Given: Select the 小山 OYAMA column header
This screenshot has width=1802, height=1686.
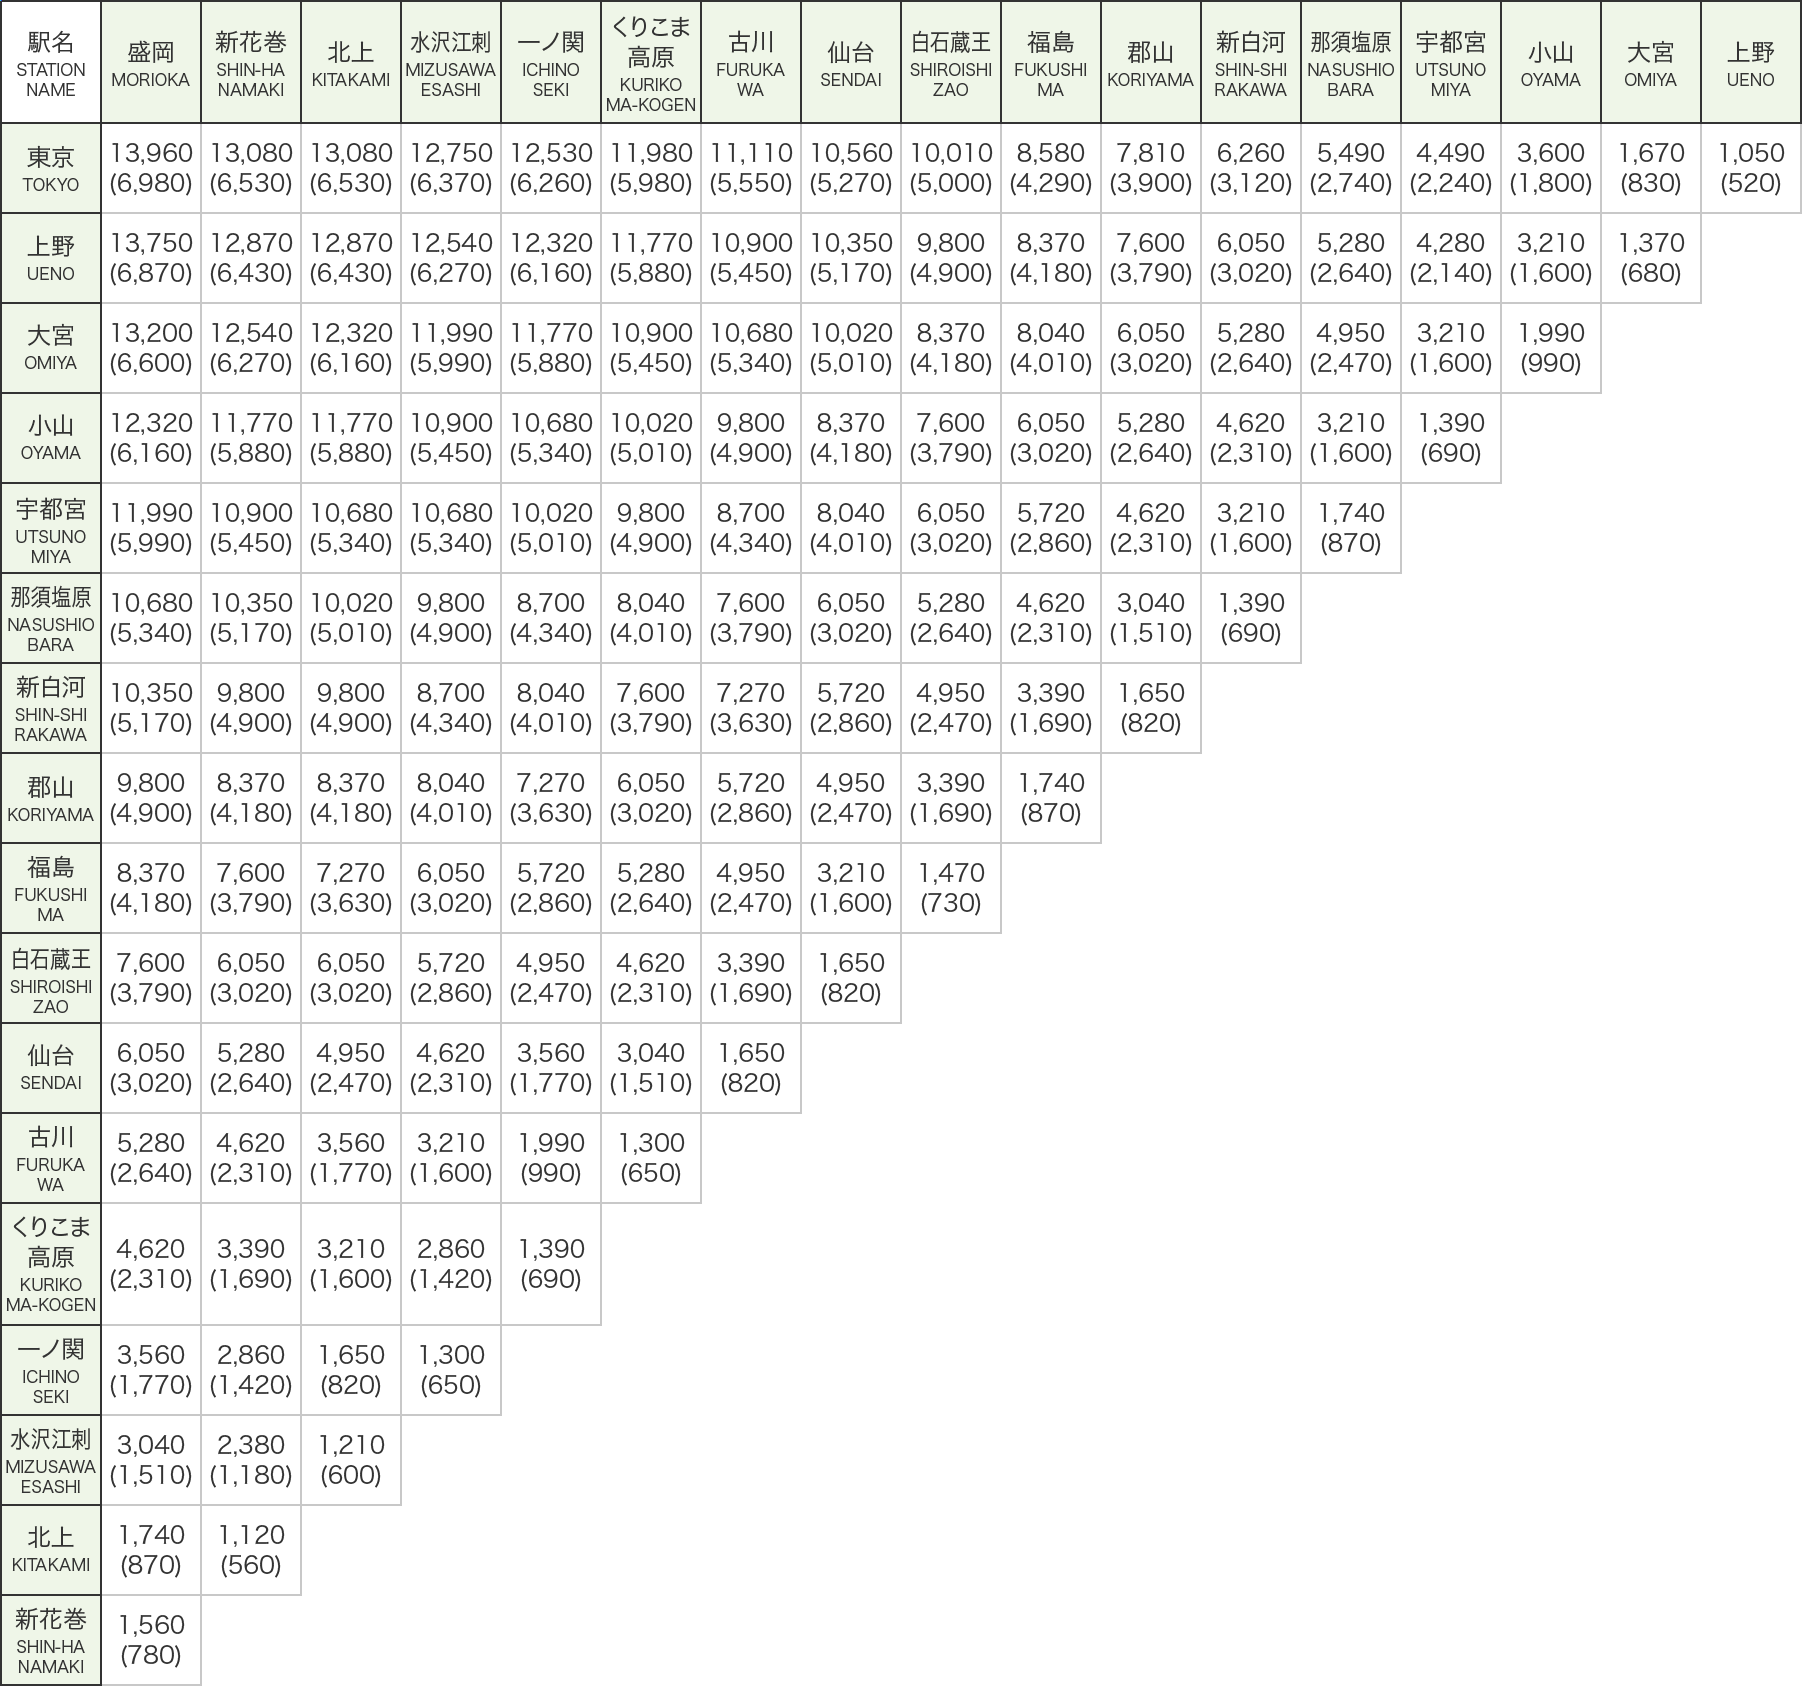Looking at the screenshot, I should pos(1551,62).
